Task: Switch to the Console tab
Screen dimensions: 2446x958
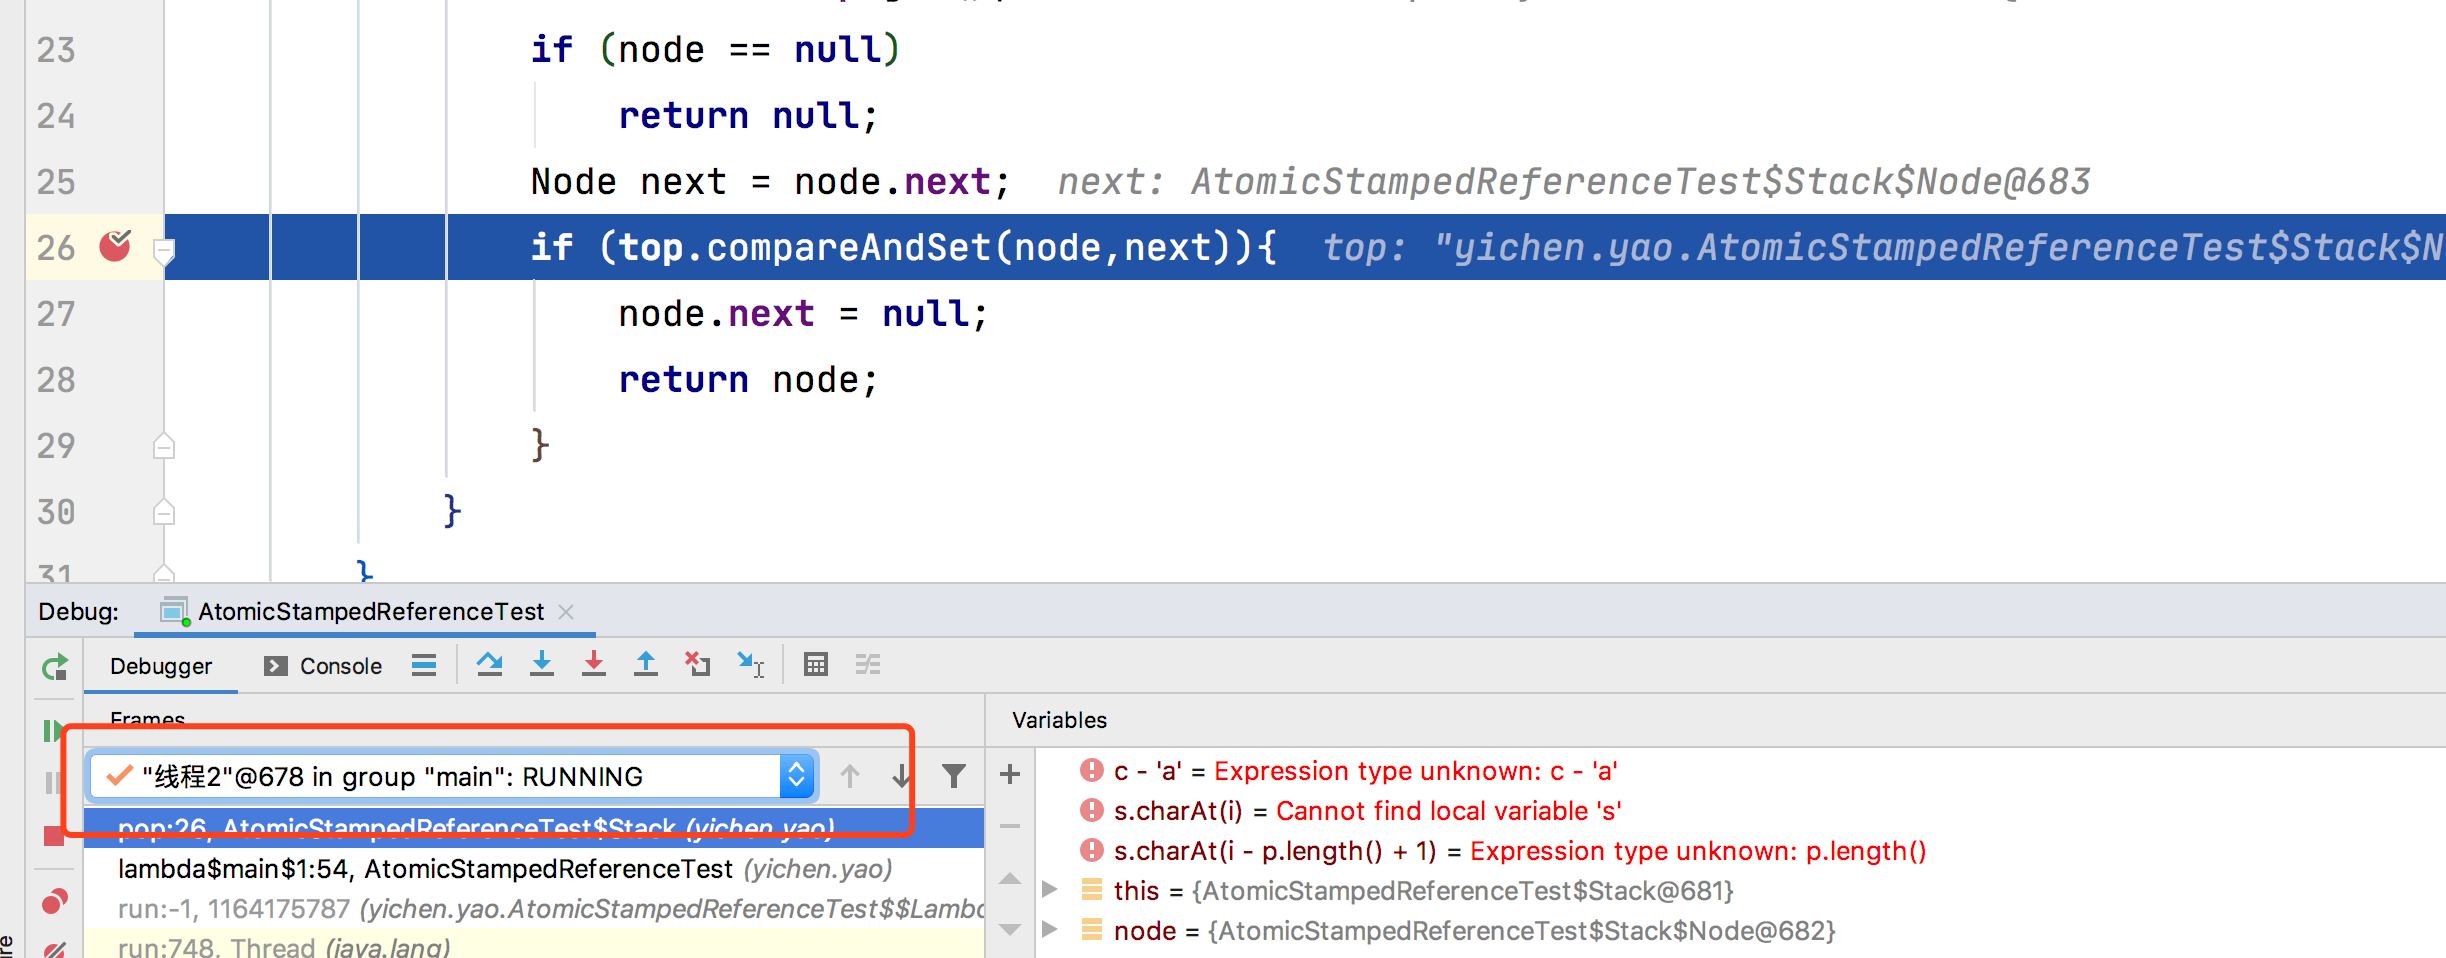Action: point(323,666)
